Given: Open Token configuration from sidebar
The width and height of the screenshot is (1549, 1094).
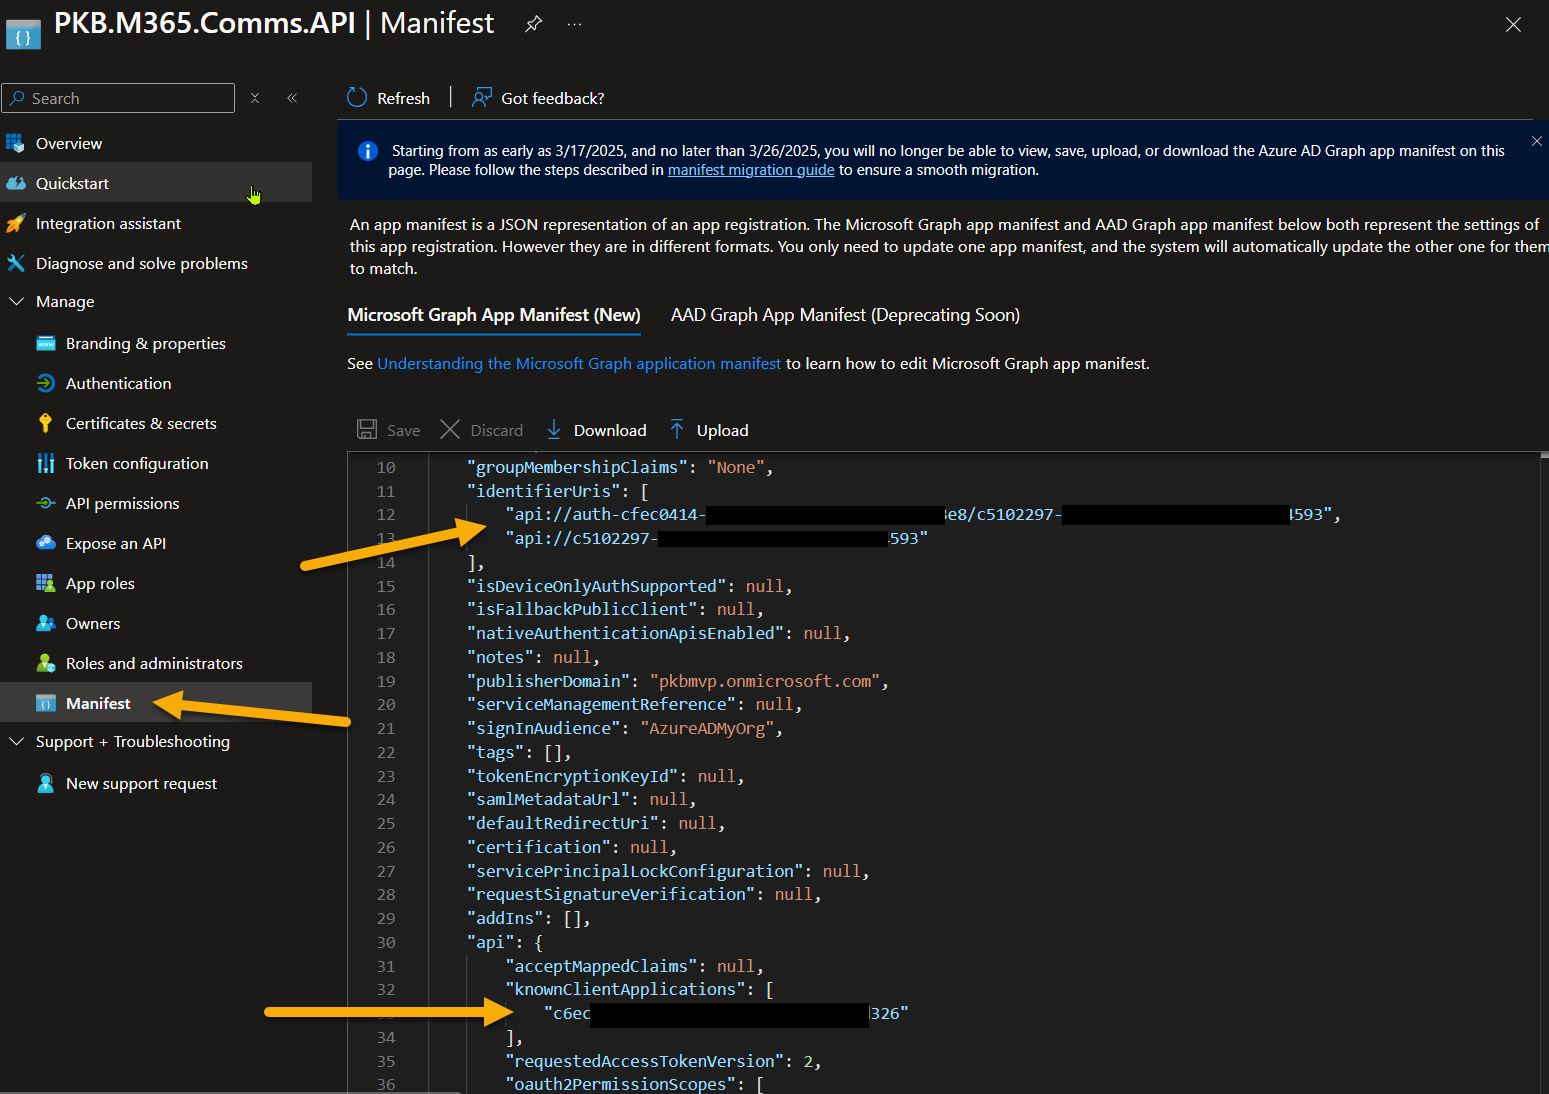Looking at the screenshot, I should (137, 463).
